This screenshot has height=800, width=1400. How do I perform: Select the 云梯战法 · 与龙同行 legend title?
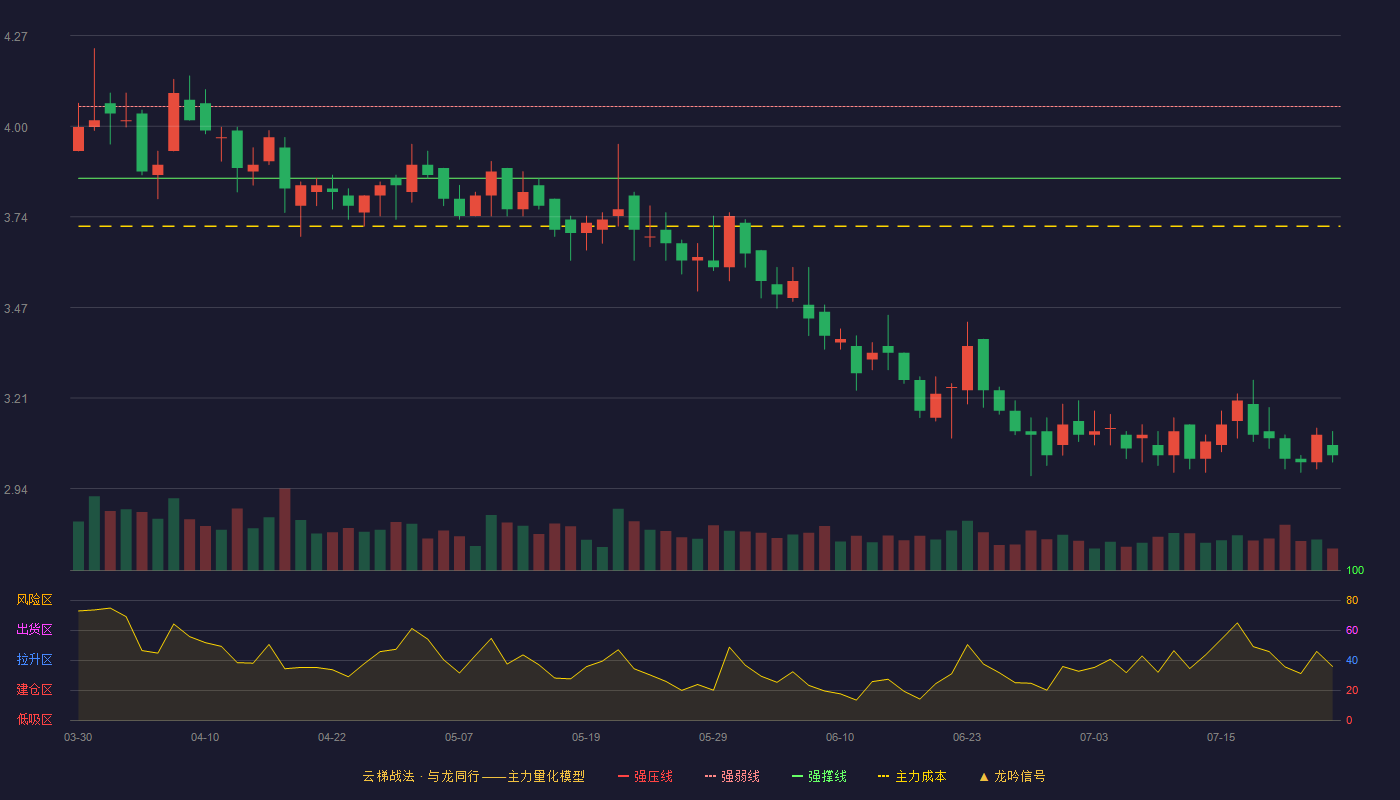click(x=420, y=776)
